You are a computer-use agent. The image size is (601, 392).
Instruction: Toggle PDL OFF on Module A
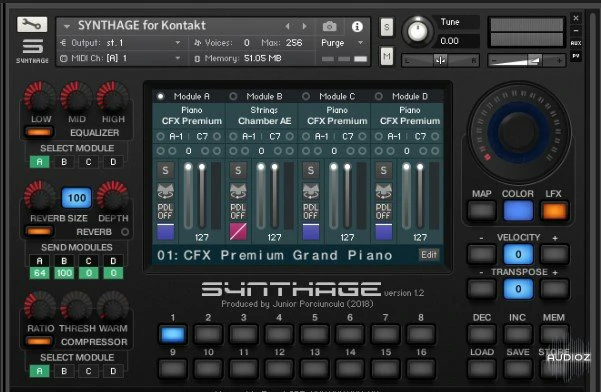(x=165, y=211)
